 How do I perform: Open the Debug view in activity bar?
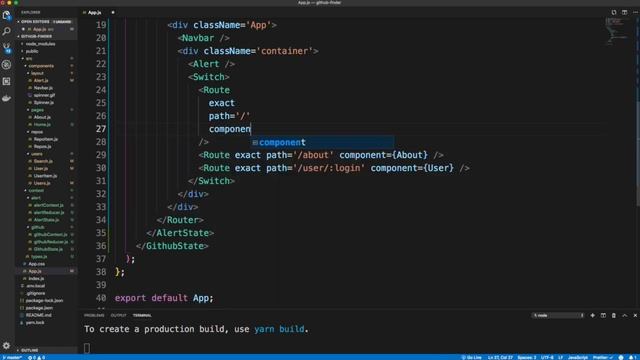point(7,64)
